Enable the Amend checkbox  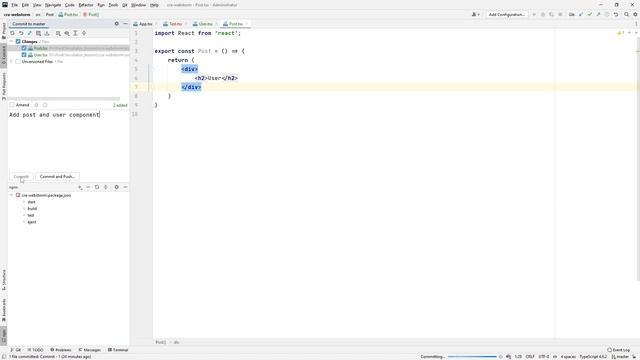[x=12, y=105]
